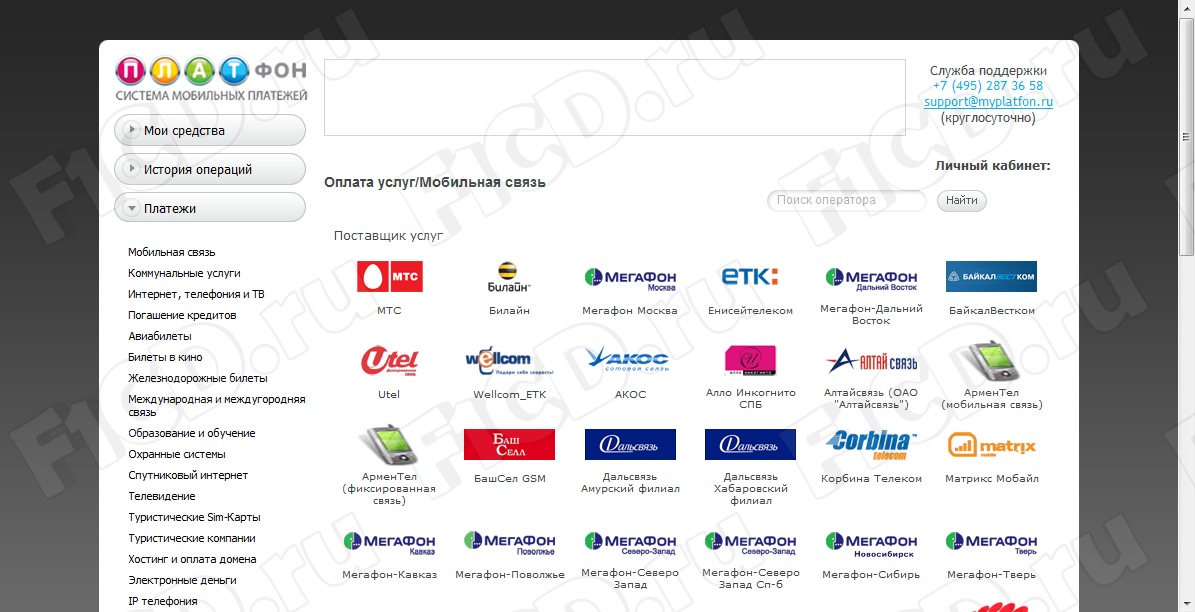Select the Megafon Tver logo
Viewport: 1195px width, 612px height.
992,543
